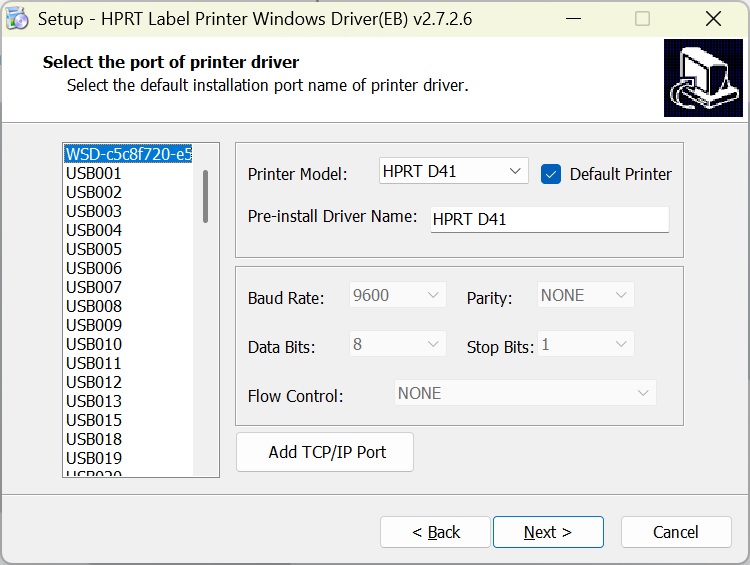
Task: Open the Printer Model dropdown
Action: tap(453, 172)
